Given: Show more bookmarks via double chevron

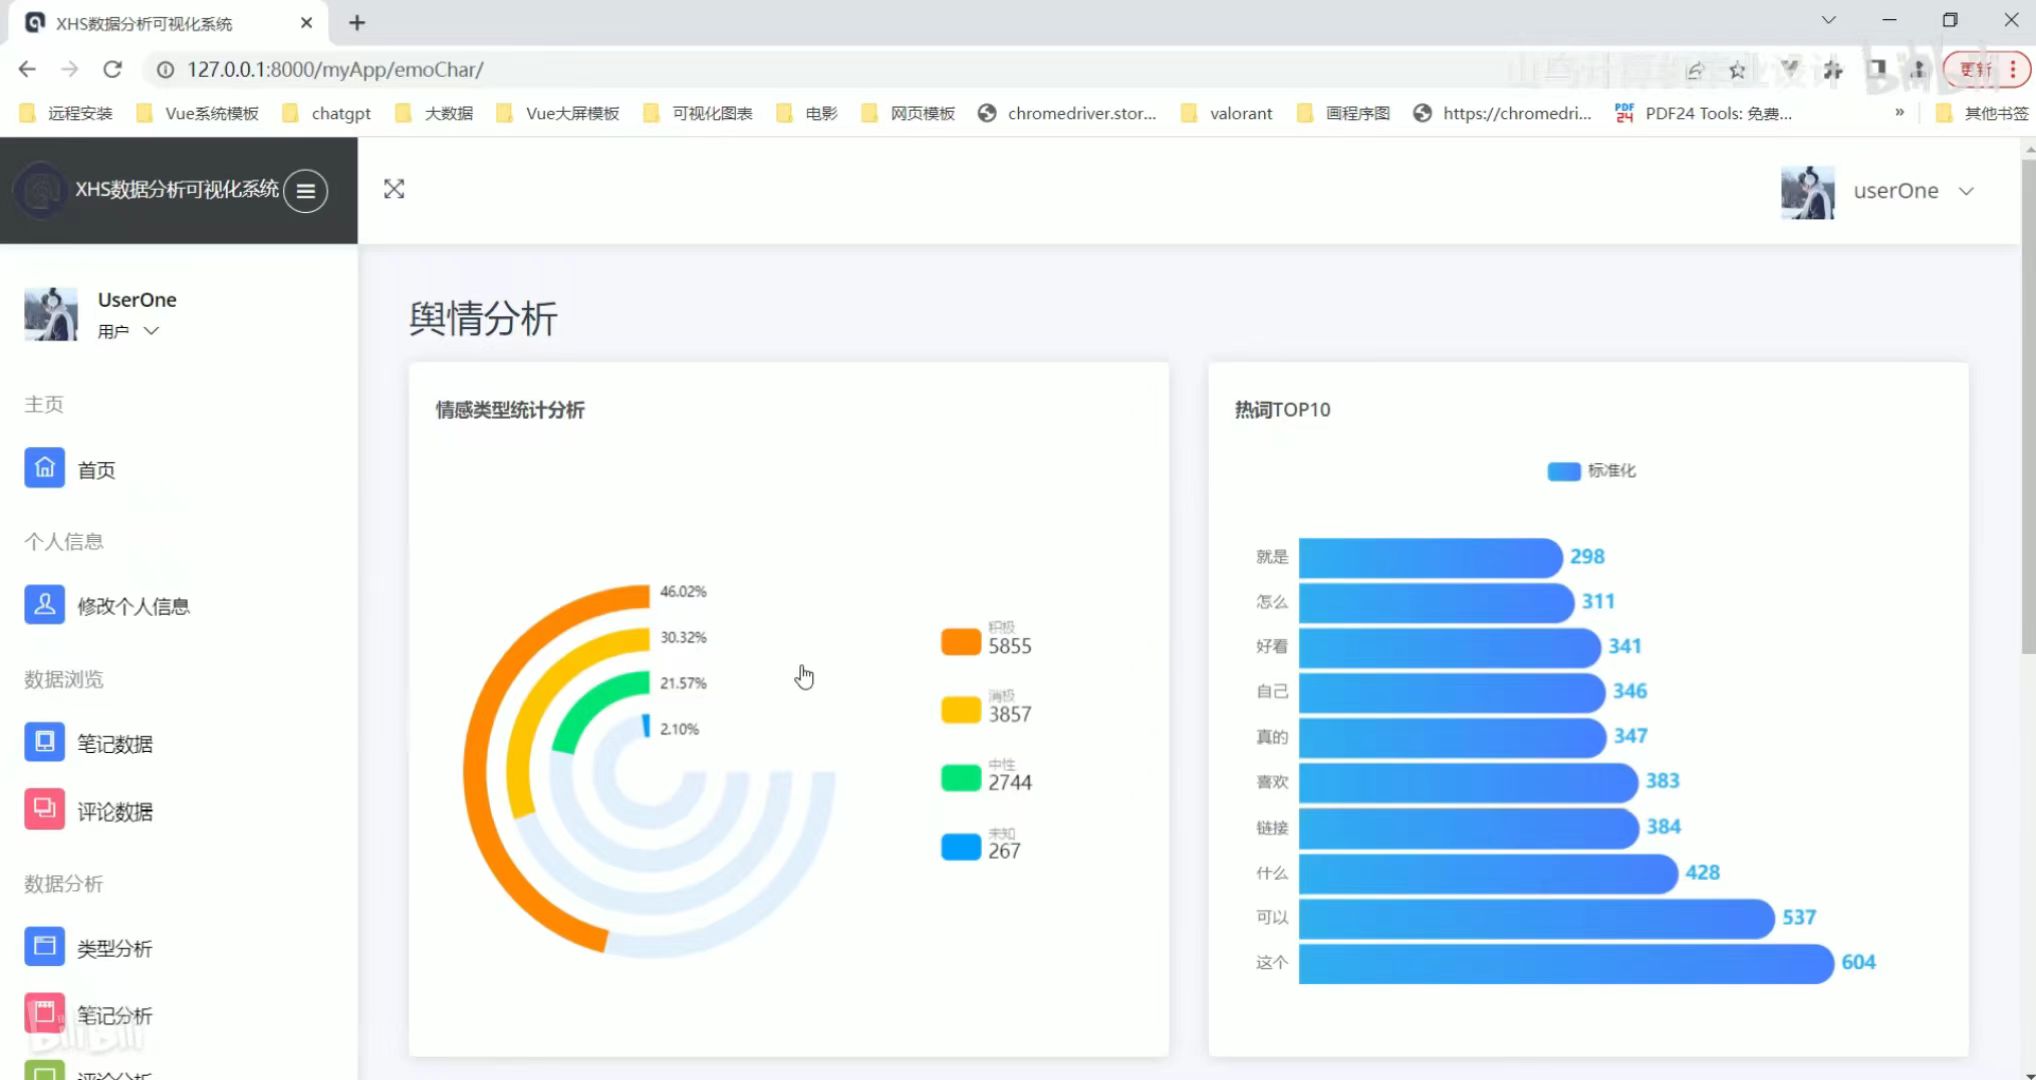Looking at the screenshot, I should click(x=1899, y=113).
